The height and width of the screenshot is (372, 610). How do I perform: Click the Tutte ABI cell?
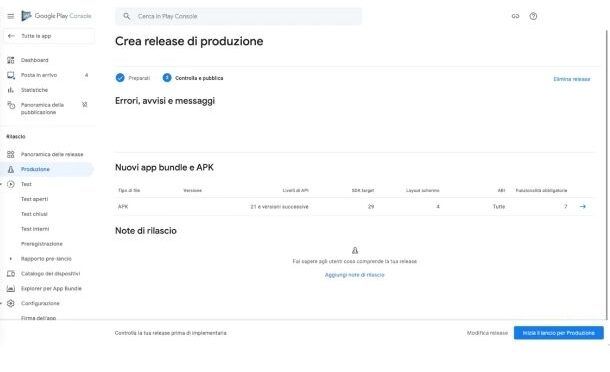pos(499,207)
